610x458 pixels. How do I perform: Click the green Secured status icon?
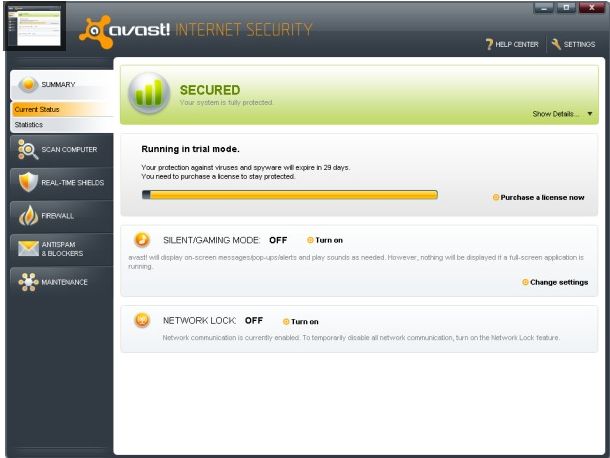click(x=148, y=94)
